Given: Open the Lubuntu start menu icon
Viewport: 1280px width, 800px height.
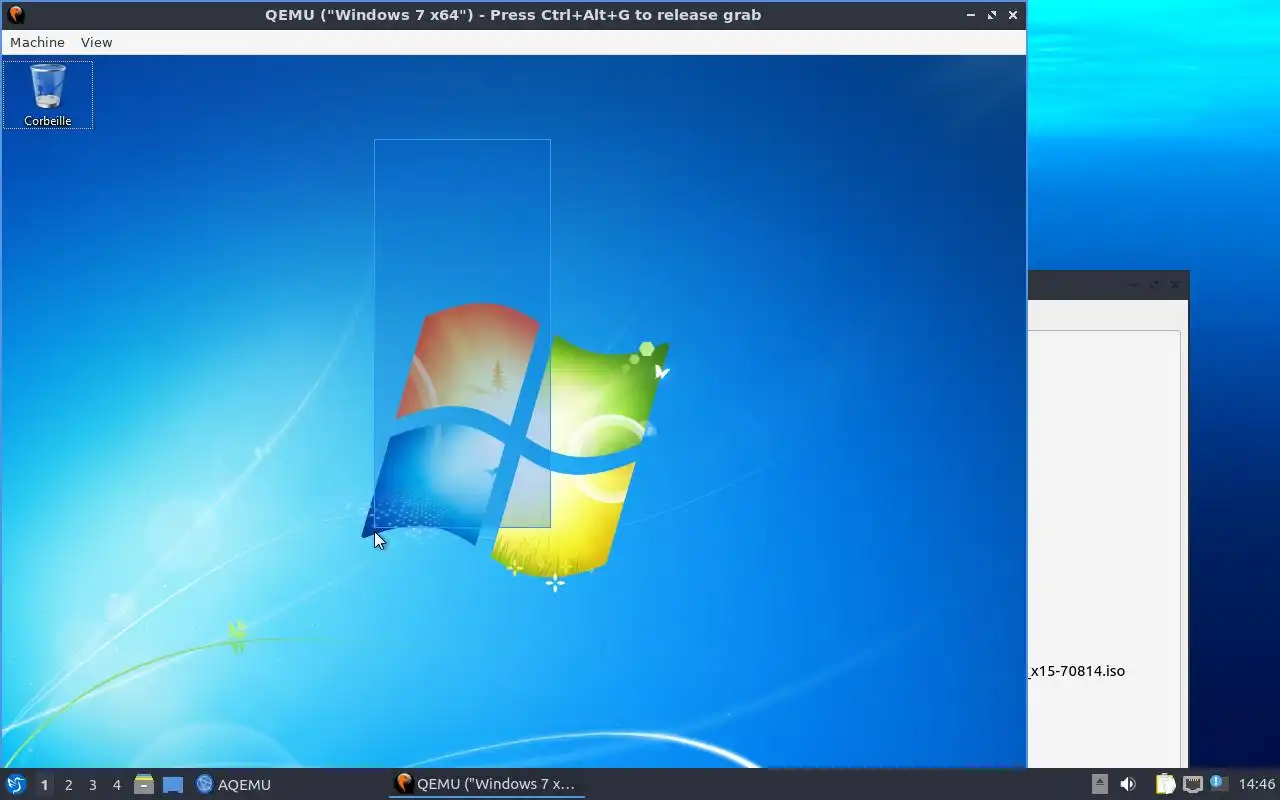Looking at the screenshot, I should click(15, 784).
